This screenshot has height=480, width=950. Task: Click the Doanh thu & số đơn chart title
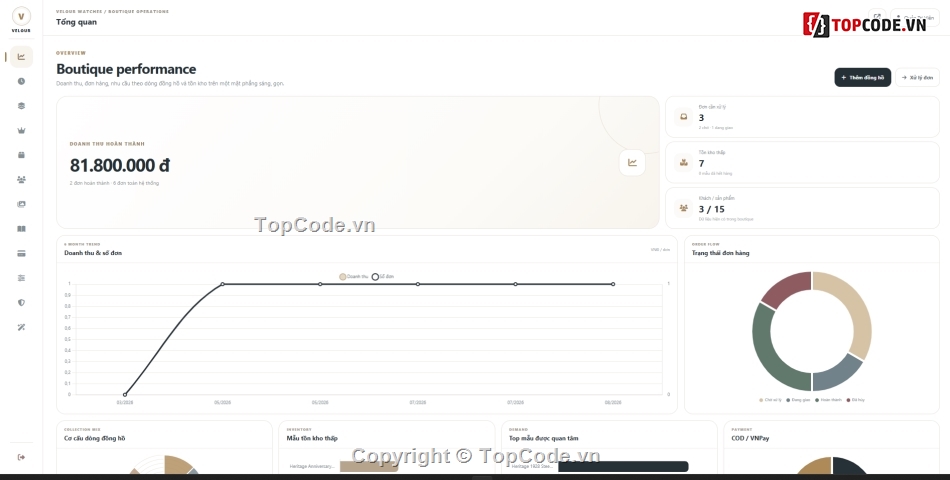coord(93,253)
